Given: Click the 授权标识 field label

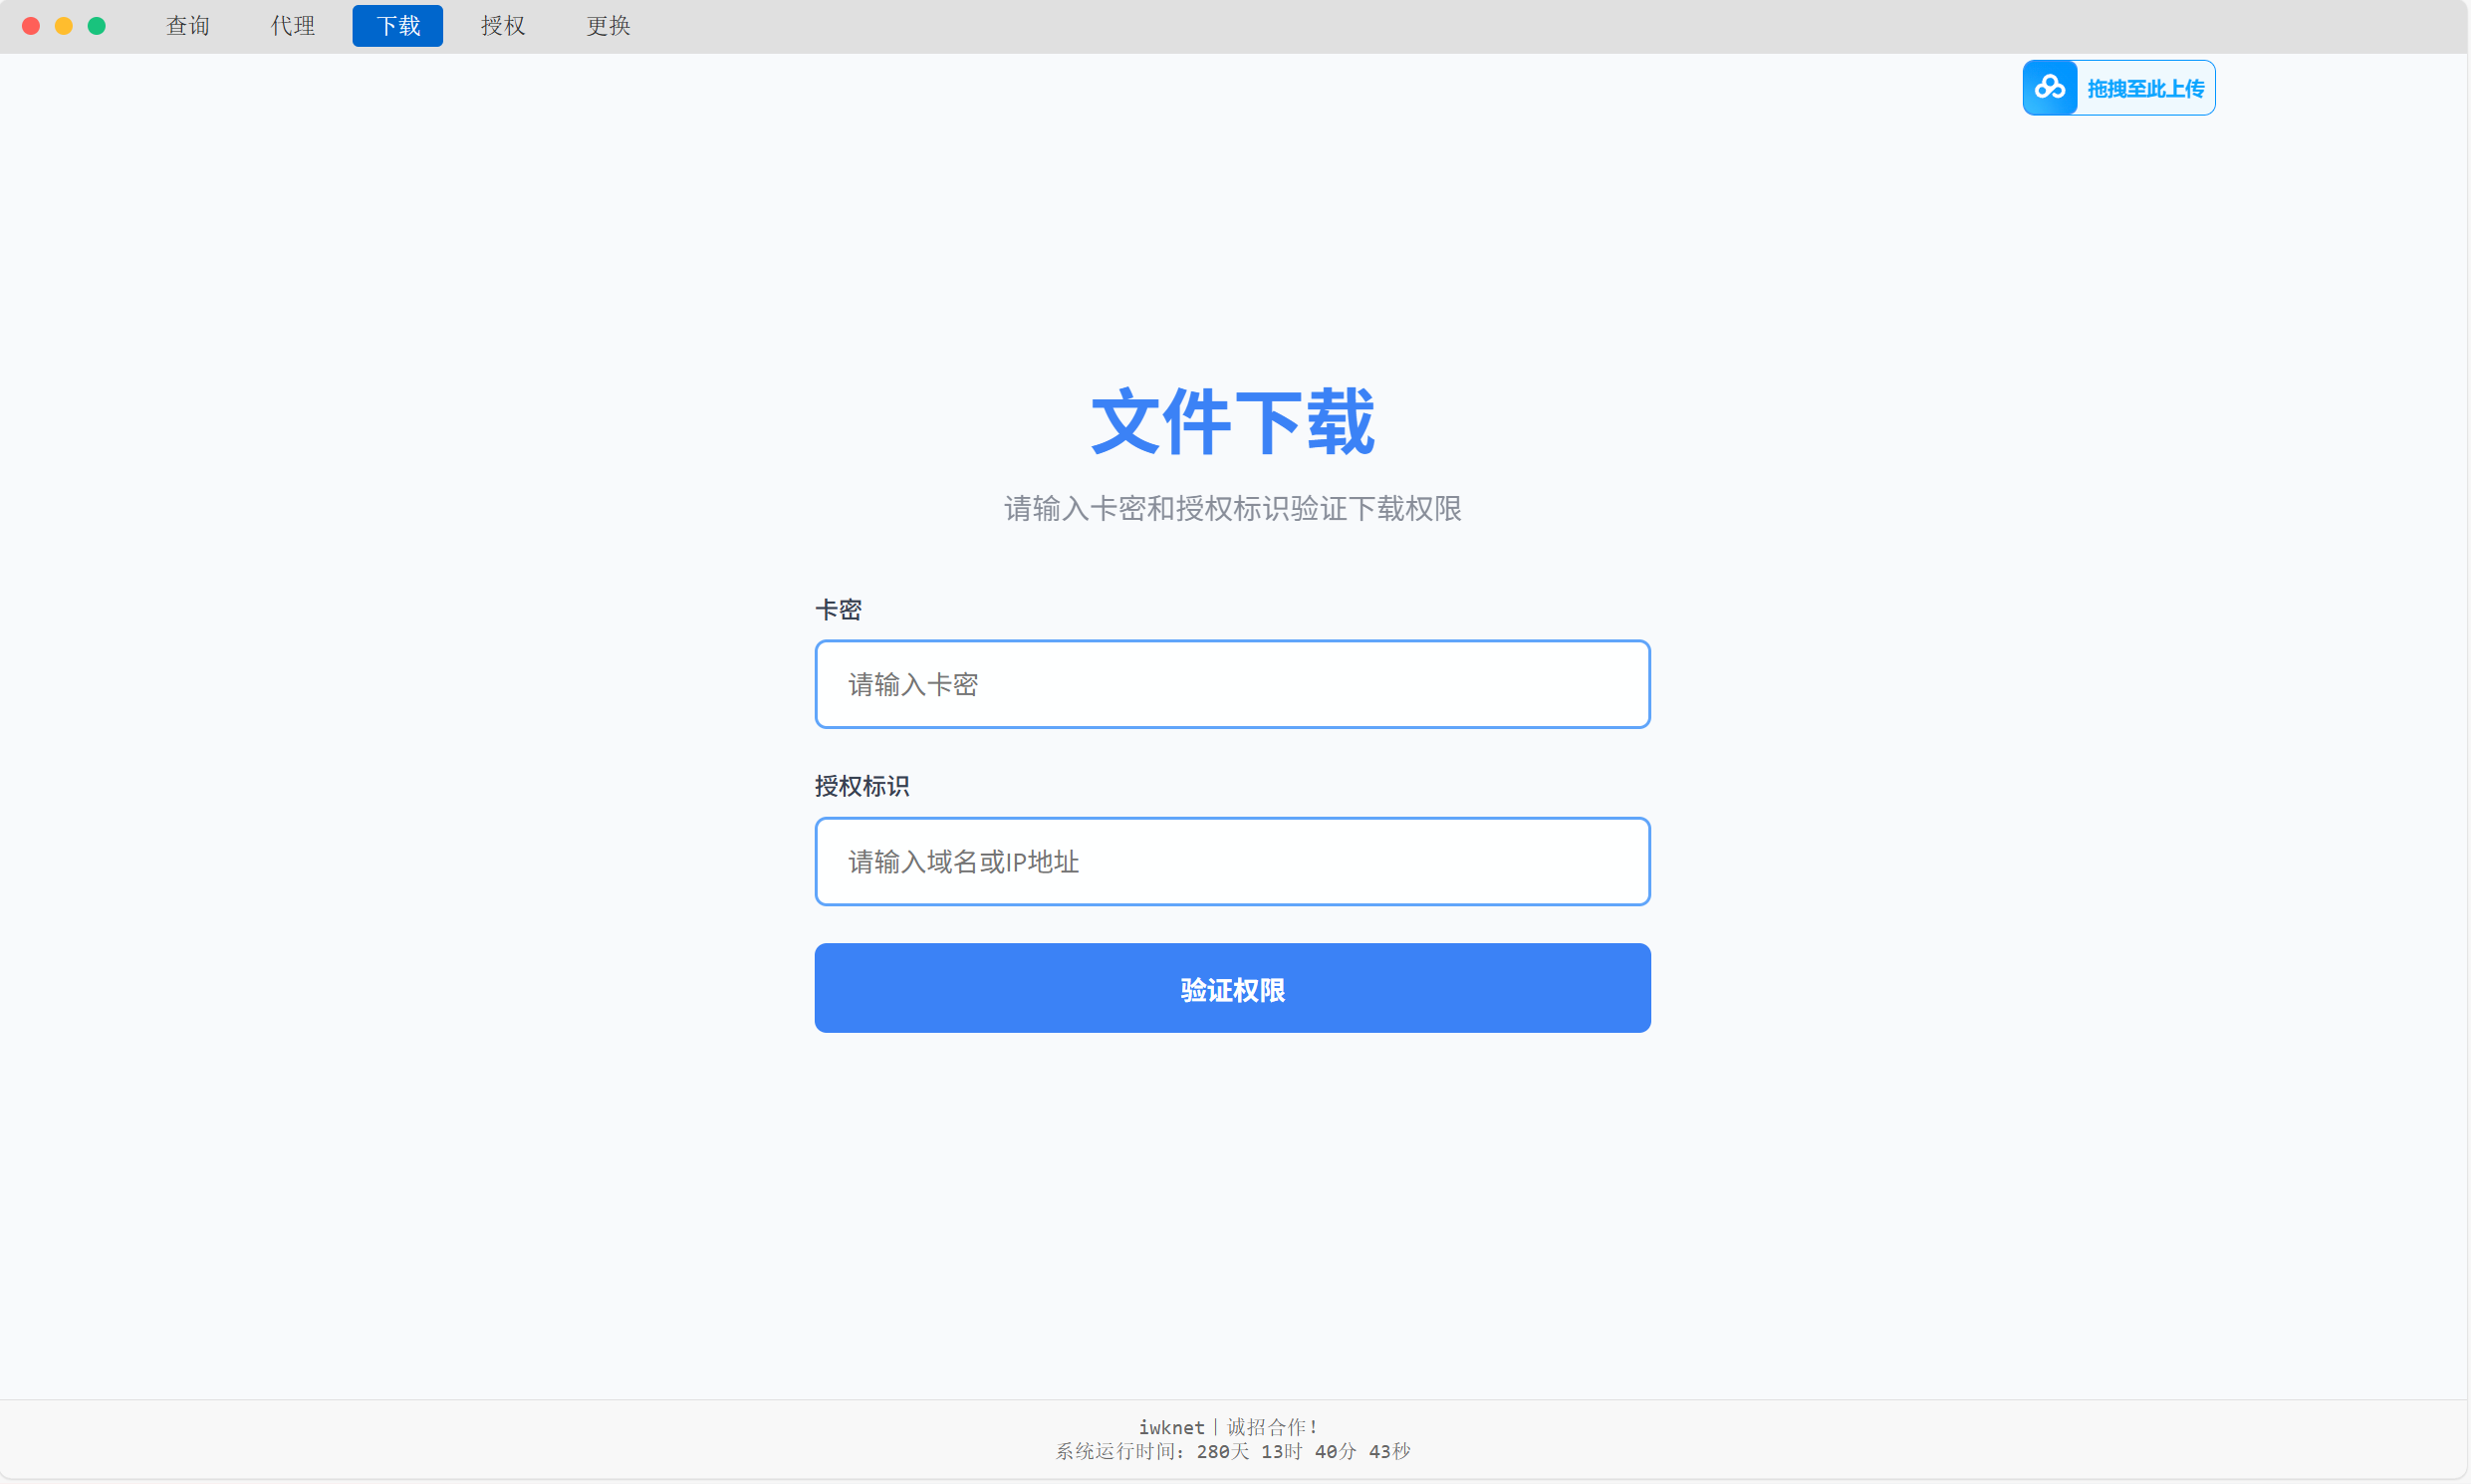Looking at the screenshot, I should pyautogui.click(x=861, y=786).
